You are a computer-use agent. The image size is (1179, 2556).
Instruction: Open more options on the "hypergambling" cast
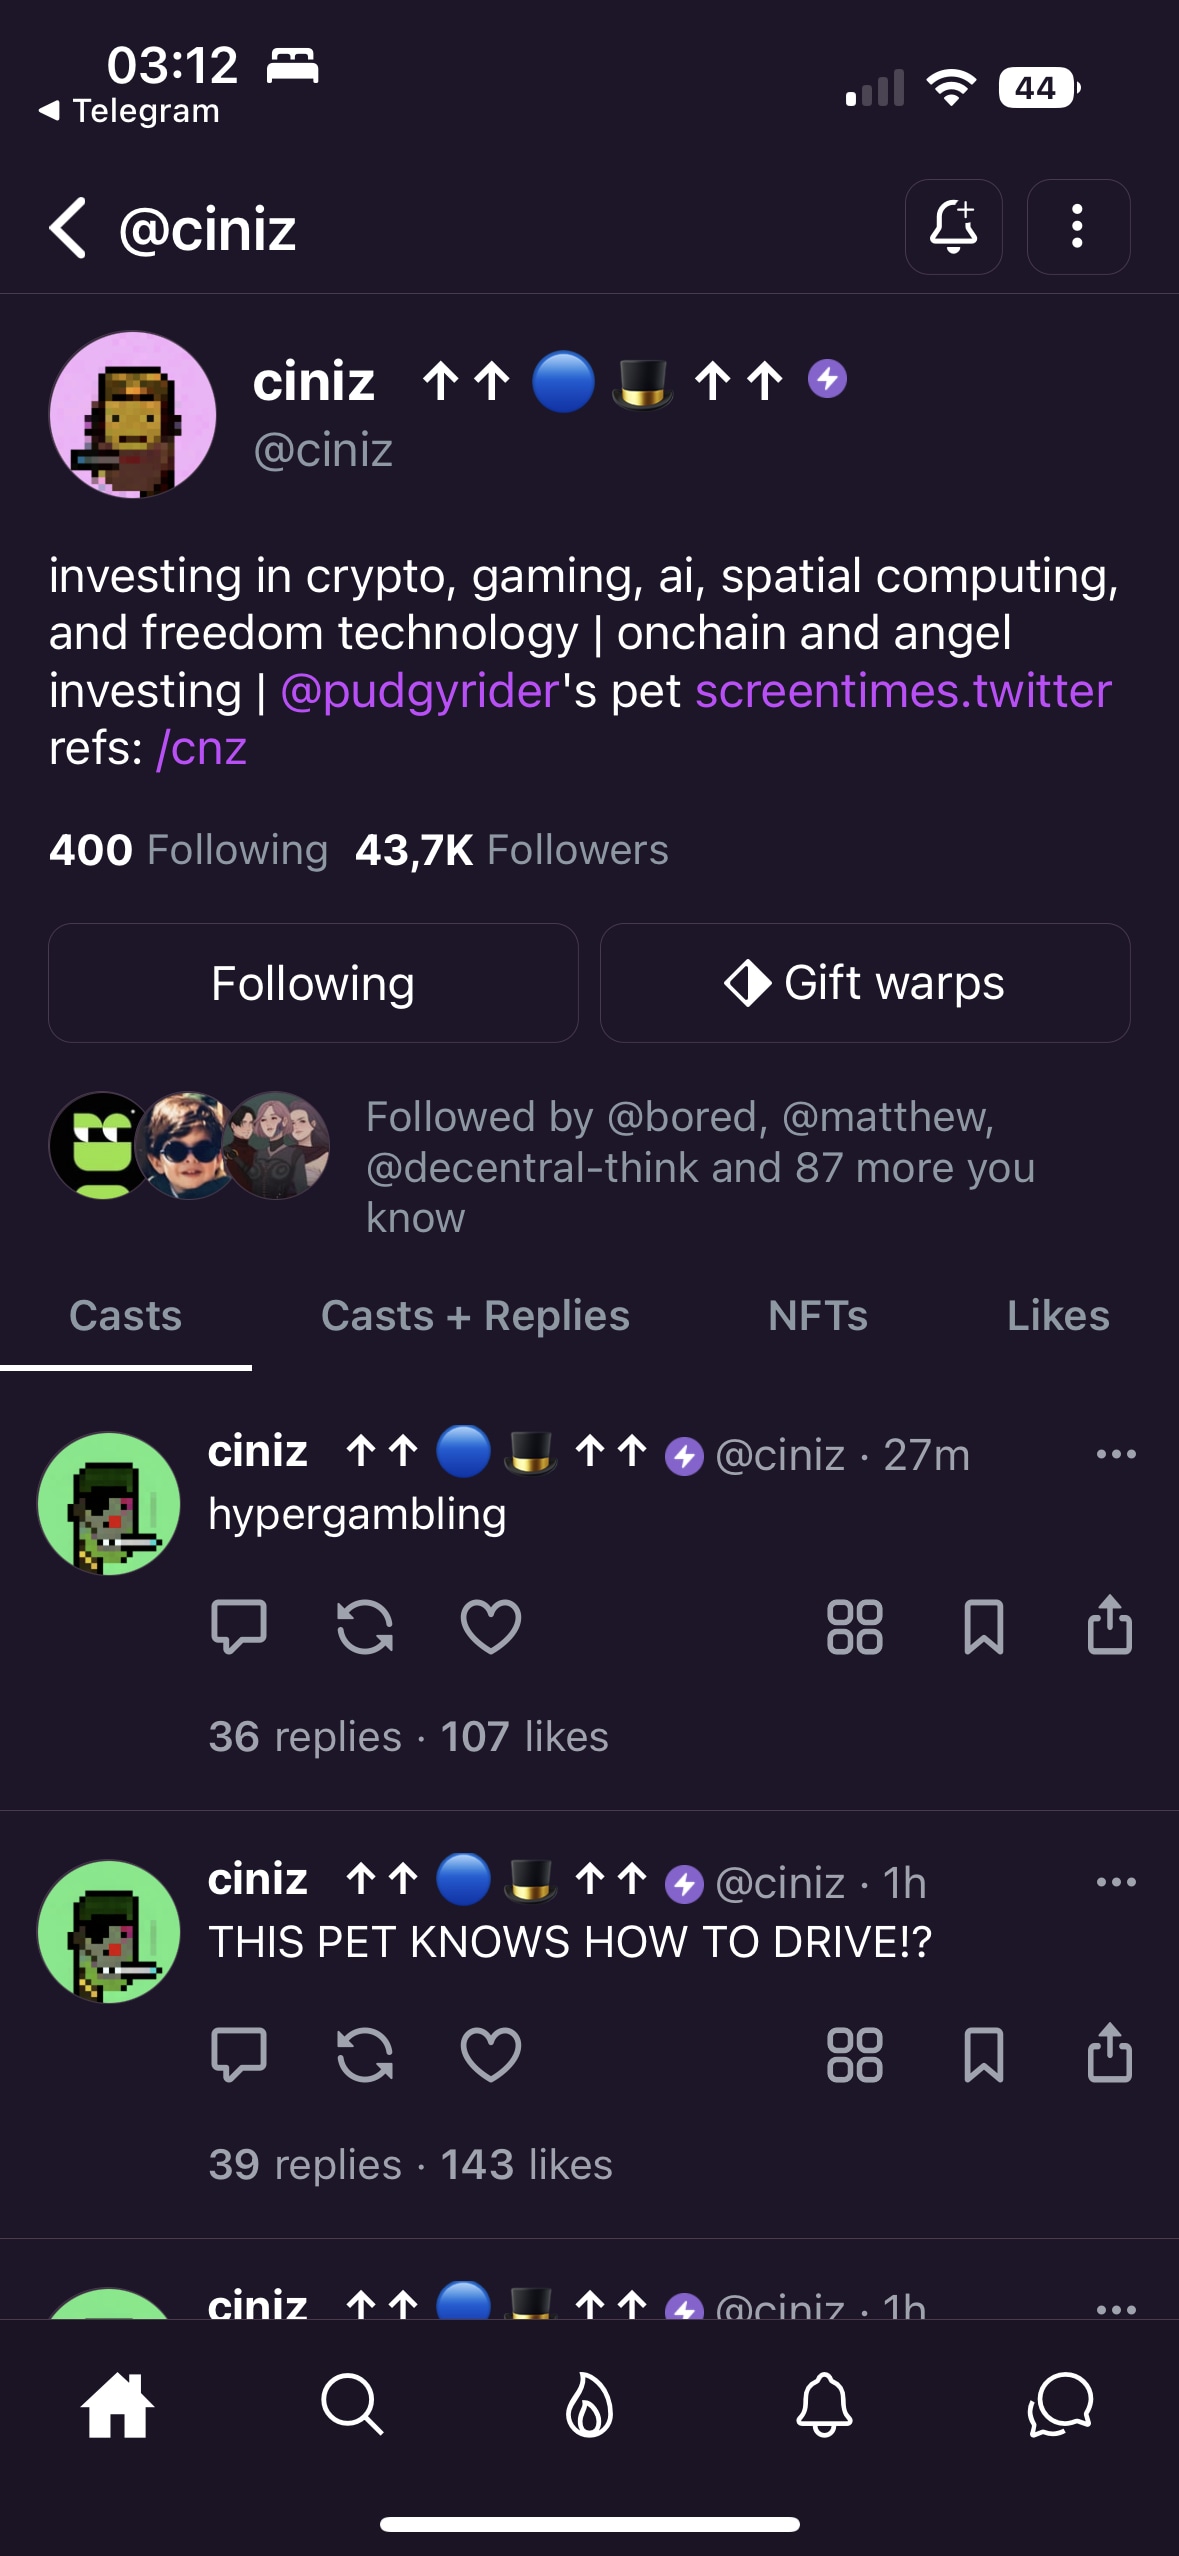point(1116,1454)
